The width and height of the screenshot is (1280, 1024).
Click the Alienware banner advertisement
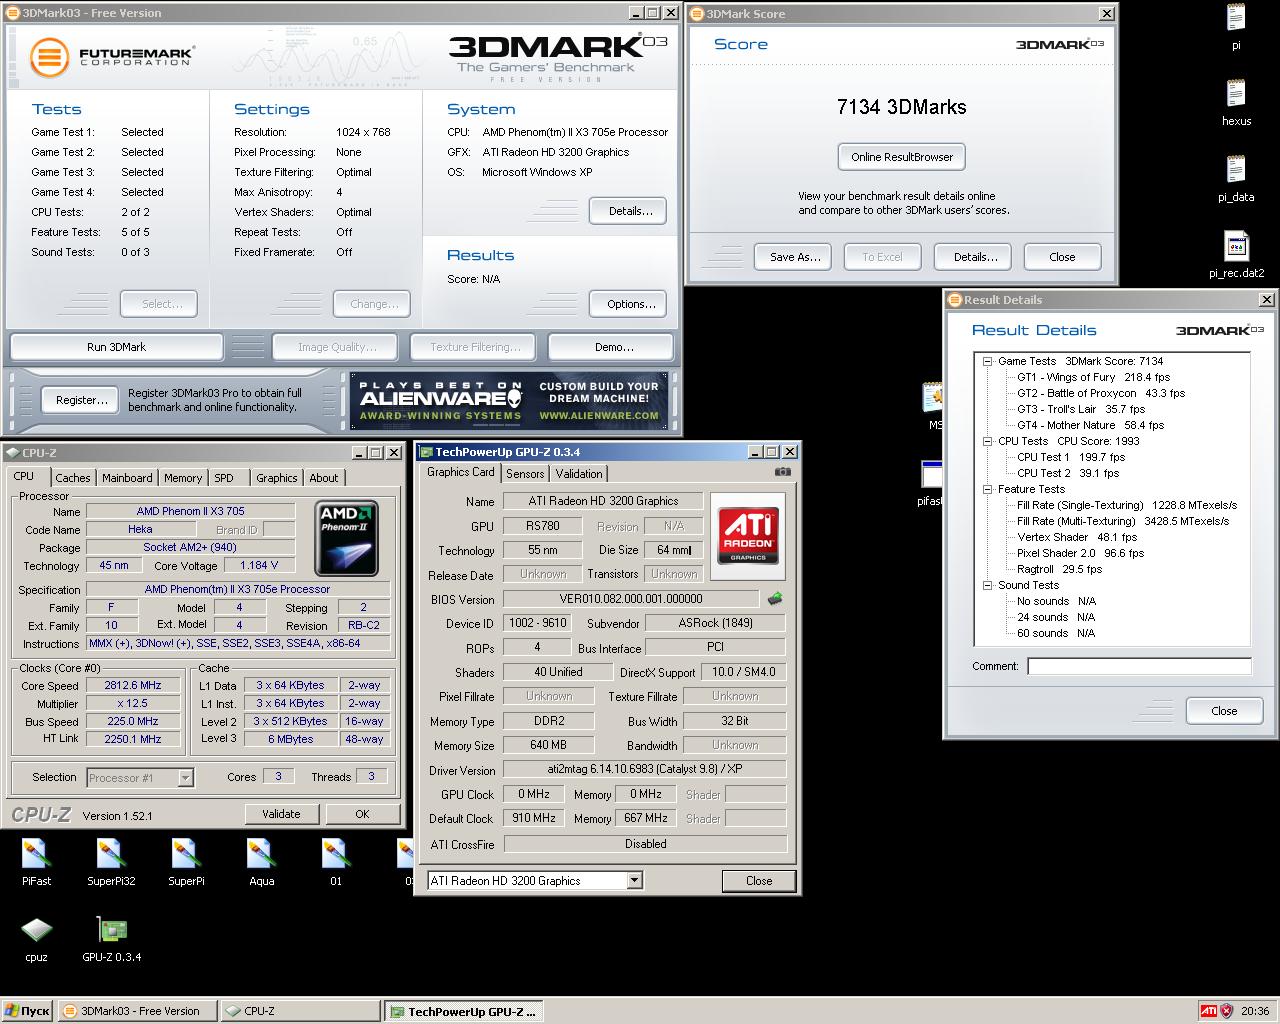click(x=509, y=401)
